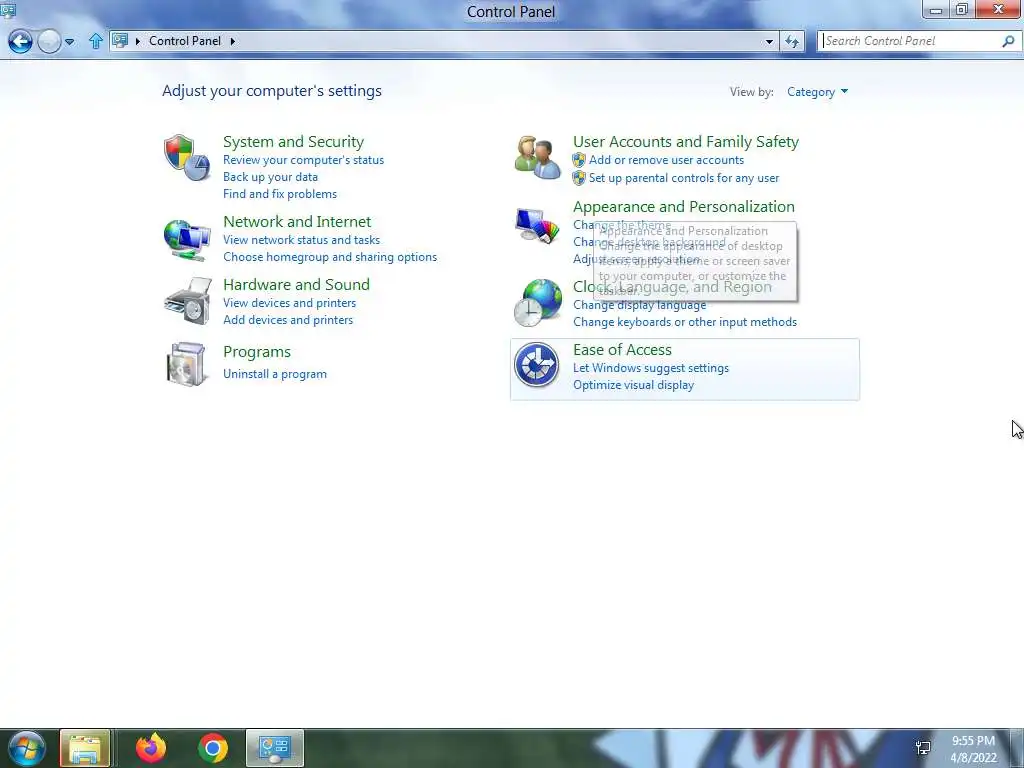
Task: Click Review your computer's status
Action: tap(303, 160)
